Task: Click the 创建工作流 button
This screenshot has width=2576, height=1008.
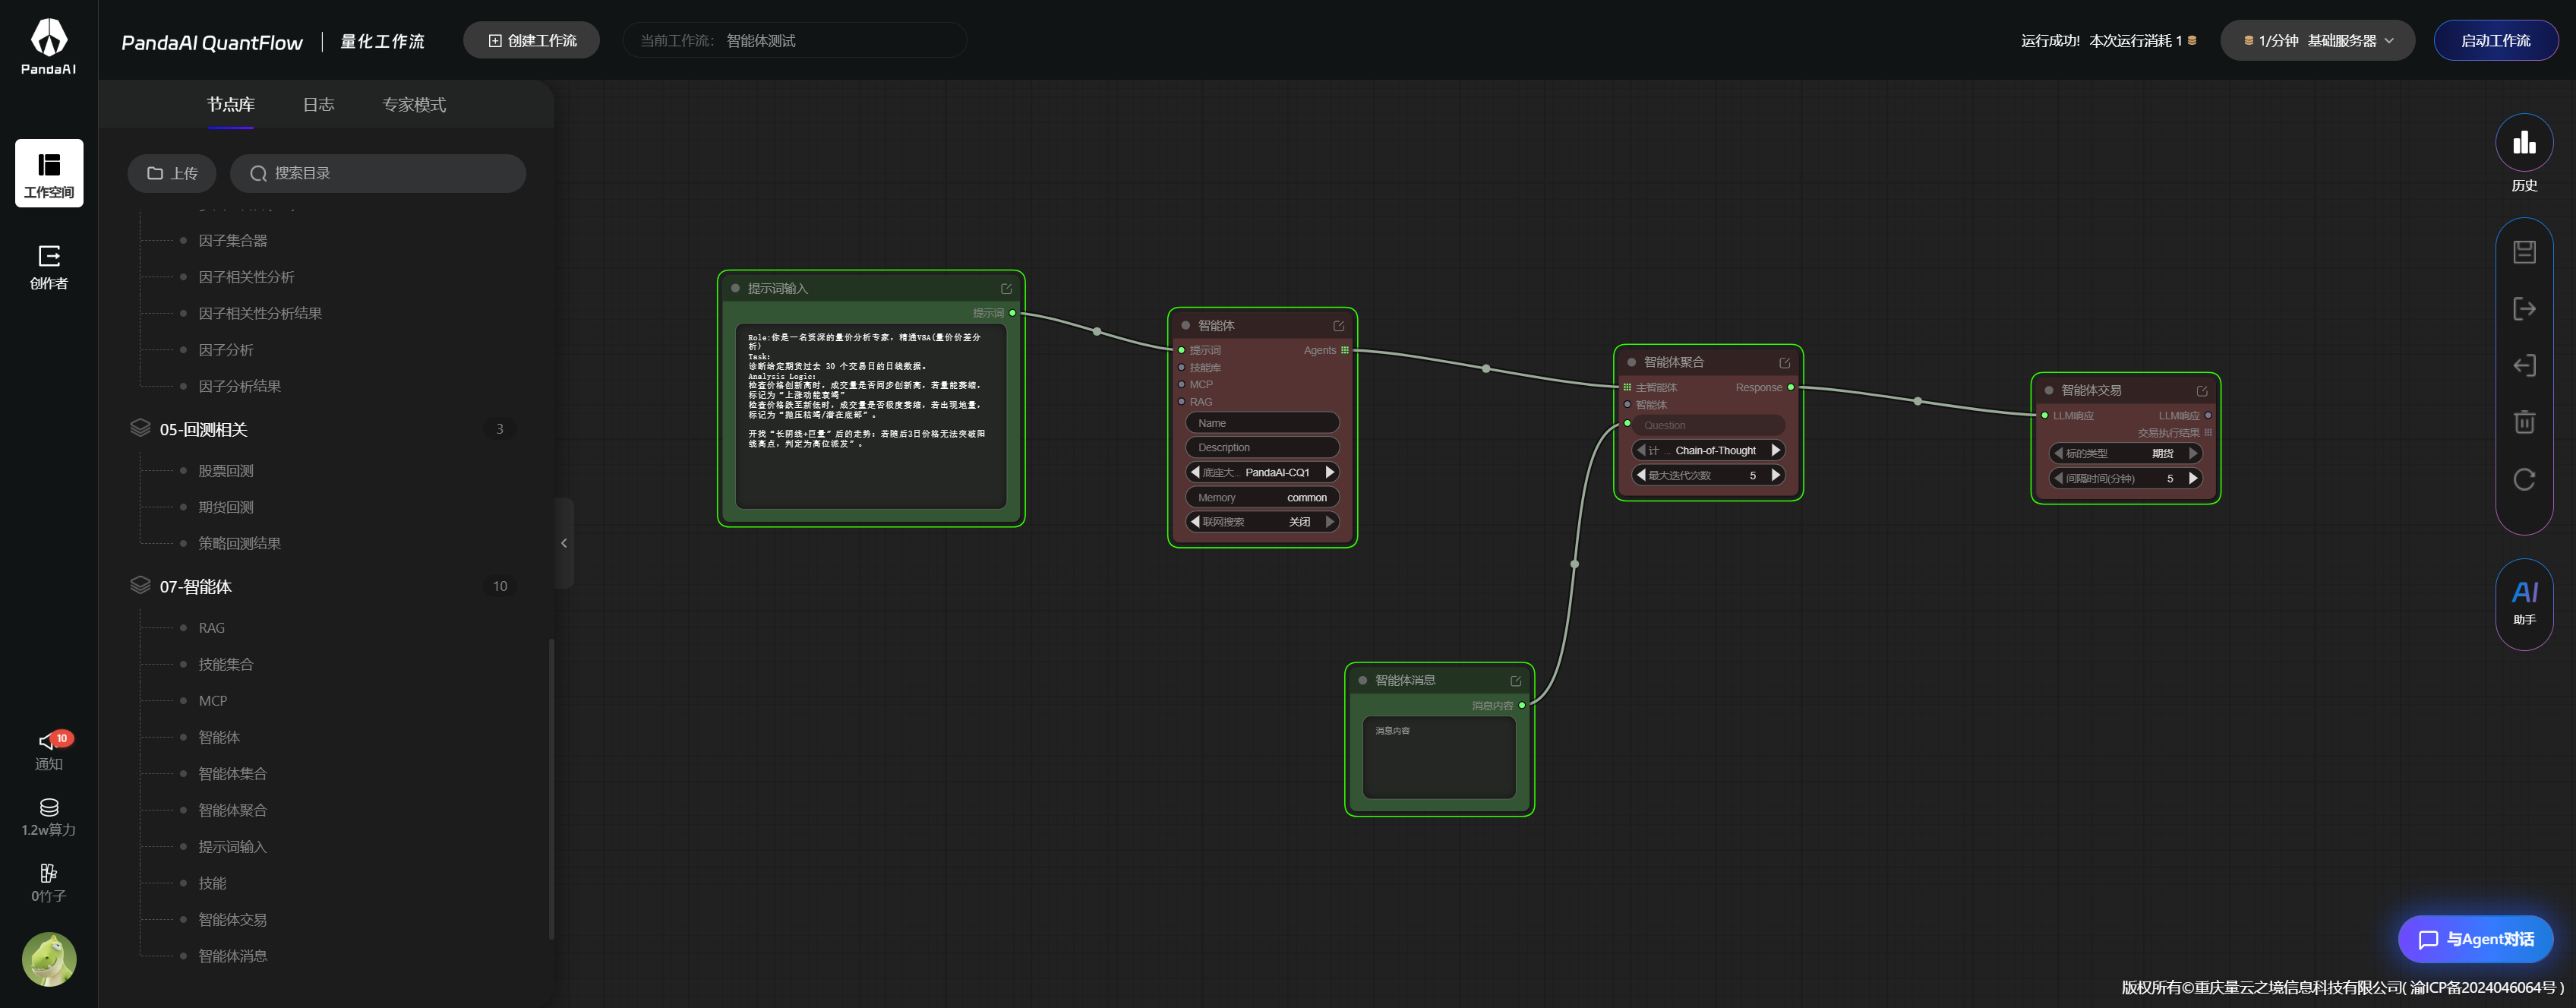Action: [531, 41]
